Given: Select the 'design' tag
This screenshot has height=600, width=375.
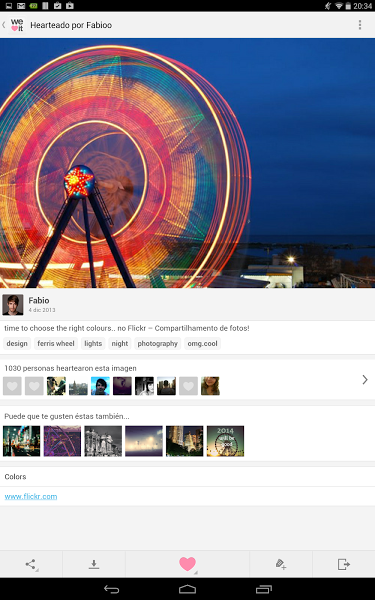Looking at the screenshot, I should click(17, 343).
